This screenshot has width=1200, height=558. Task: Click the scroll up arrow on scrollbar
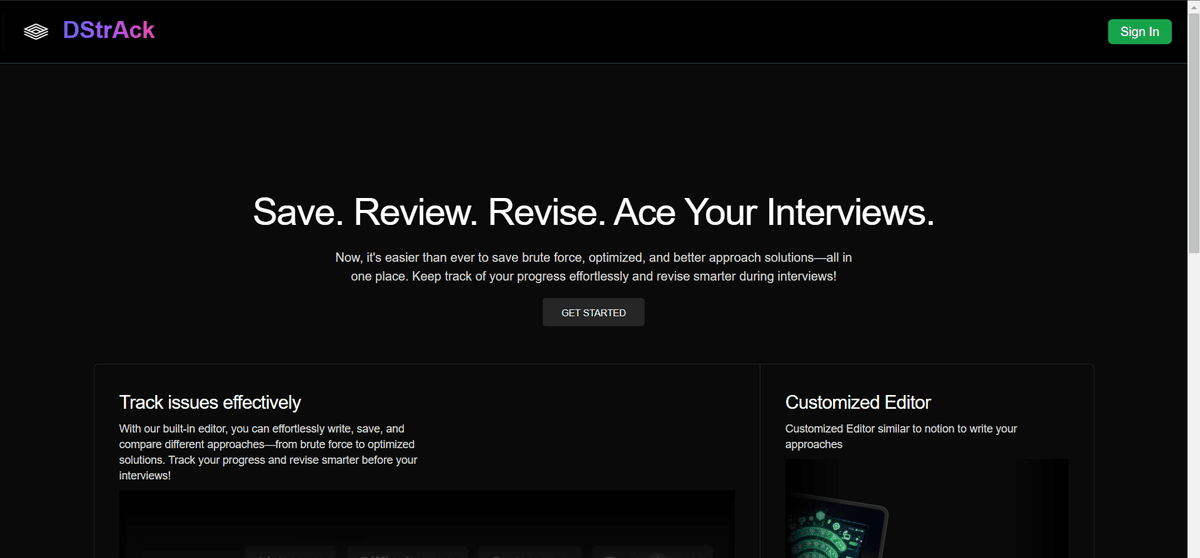coord(1192,7)
